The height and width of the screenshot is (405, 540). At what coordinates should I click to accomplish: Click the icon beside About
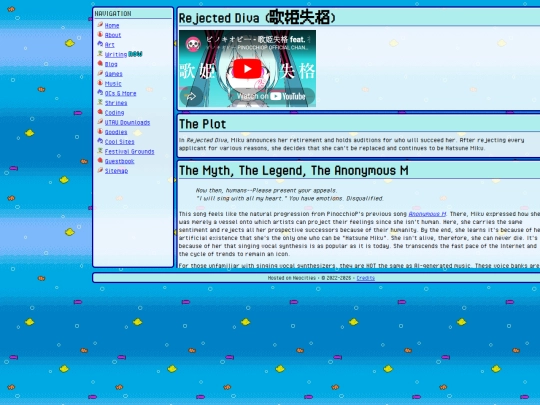coord(100,34)
